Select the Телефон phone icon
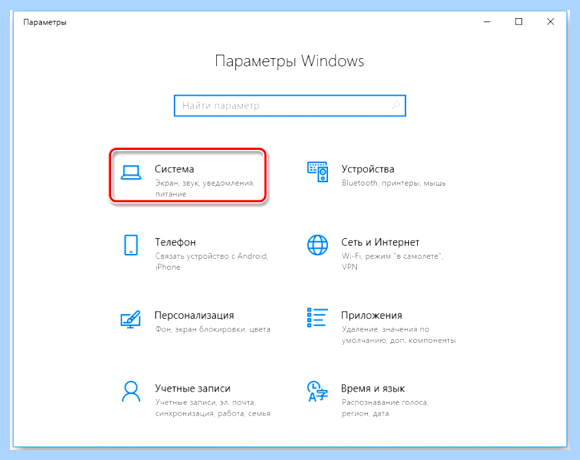The width and height of the screenshot is (580, 460). tap(131, 245)
